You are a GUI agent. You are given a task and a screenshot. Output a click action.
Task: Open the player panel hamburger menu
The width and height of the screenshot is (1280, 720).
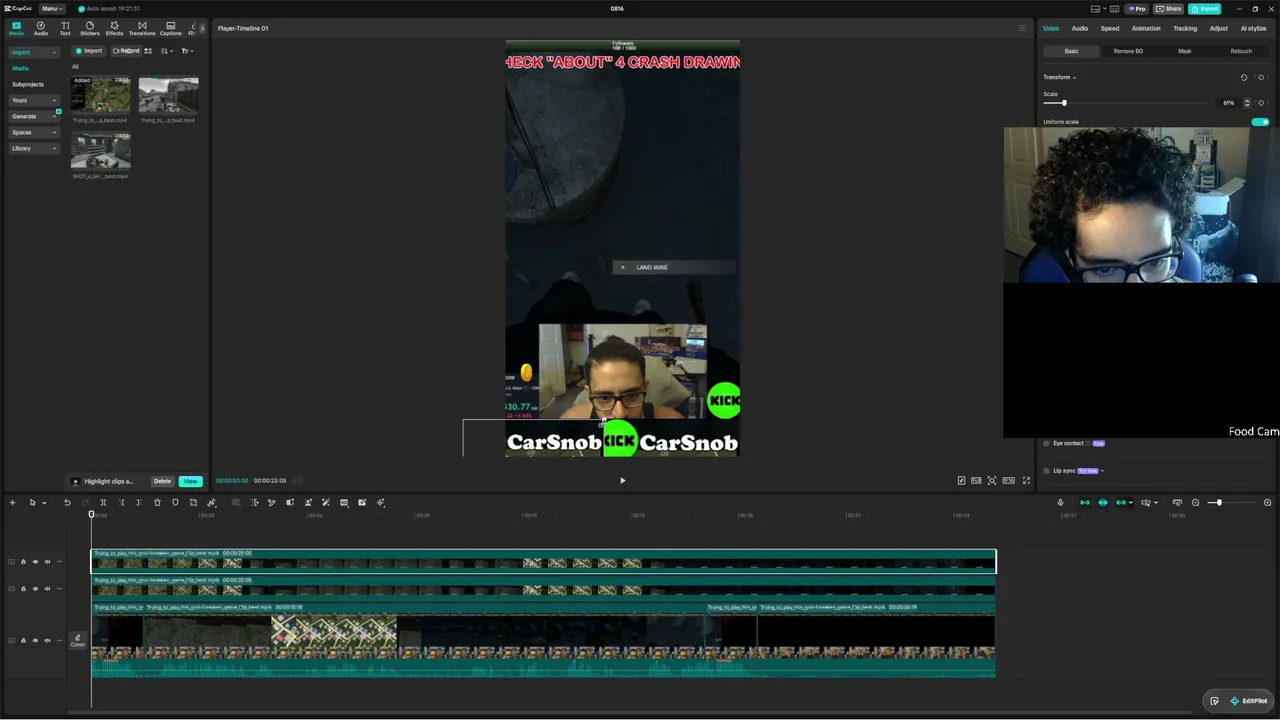click(1022, 28)
